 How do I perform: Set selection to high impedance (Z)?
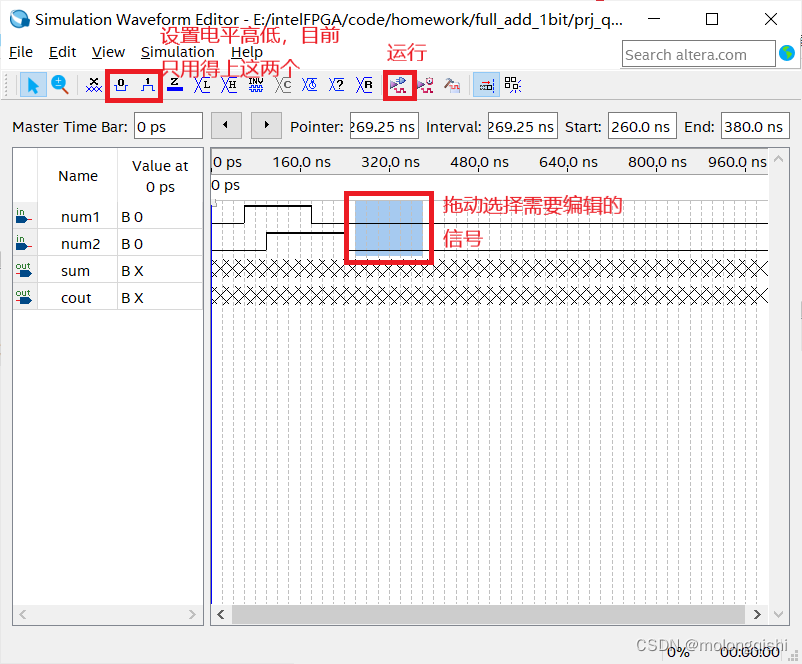click(x=175, y=85)
